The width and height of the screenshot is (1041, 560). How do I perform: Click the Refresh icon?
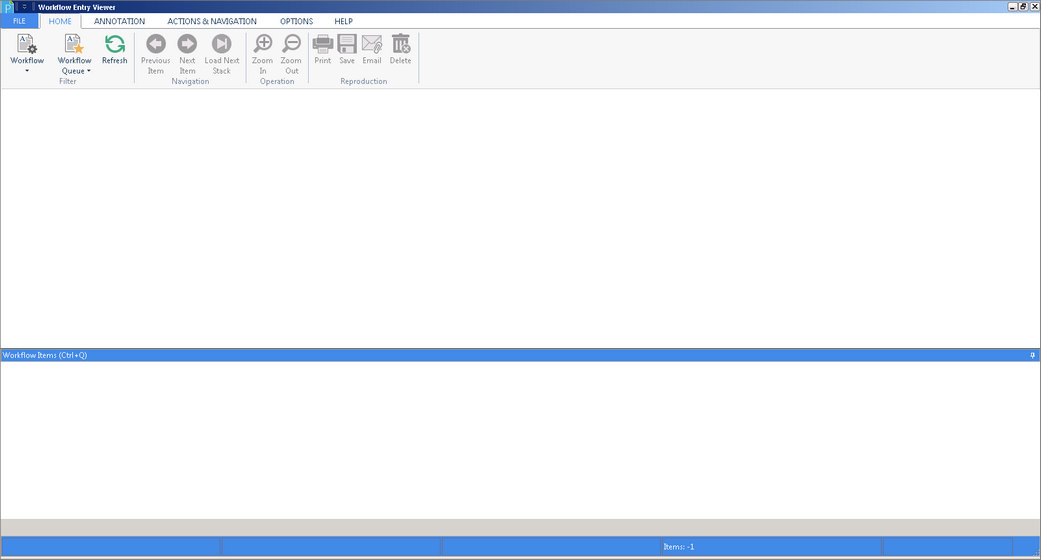coord(114,49)
